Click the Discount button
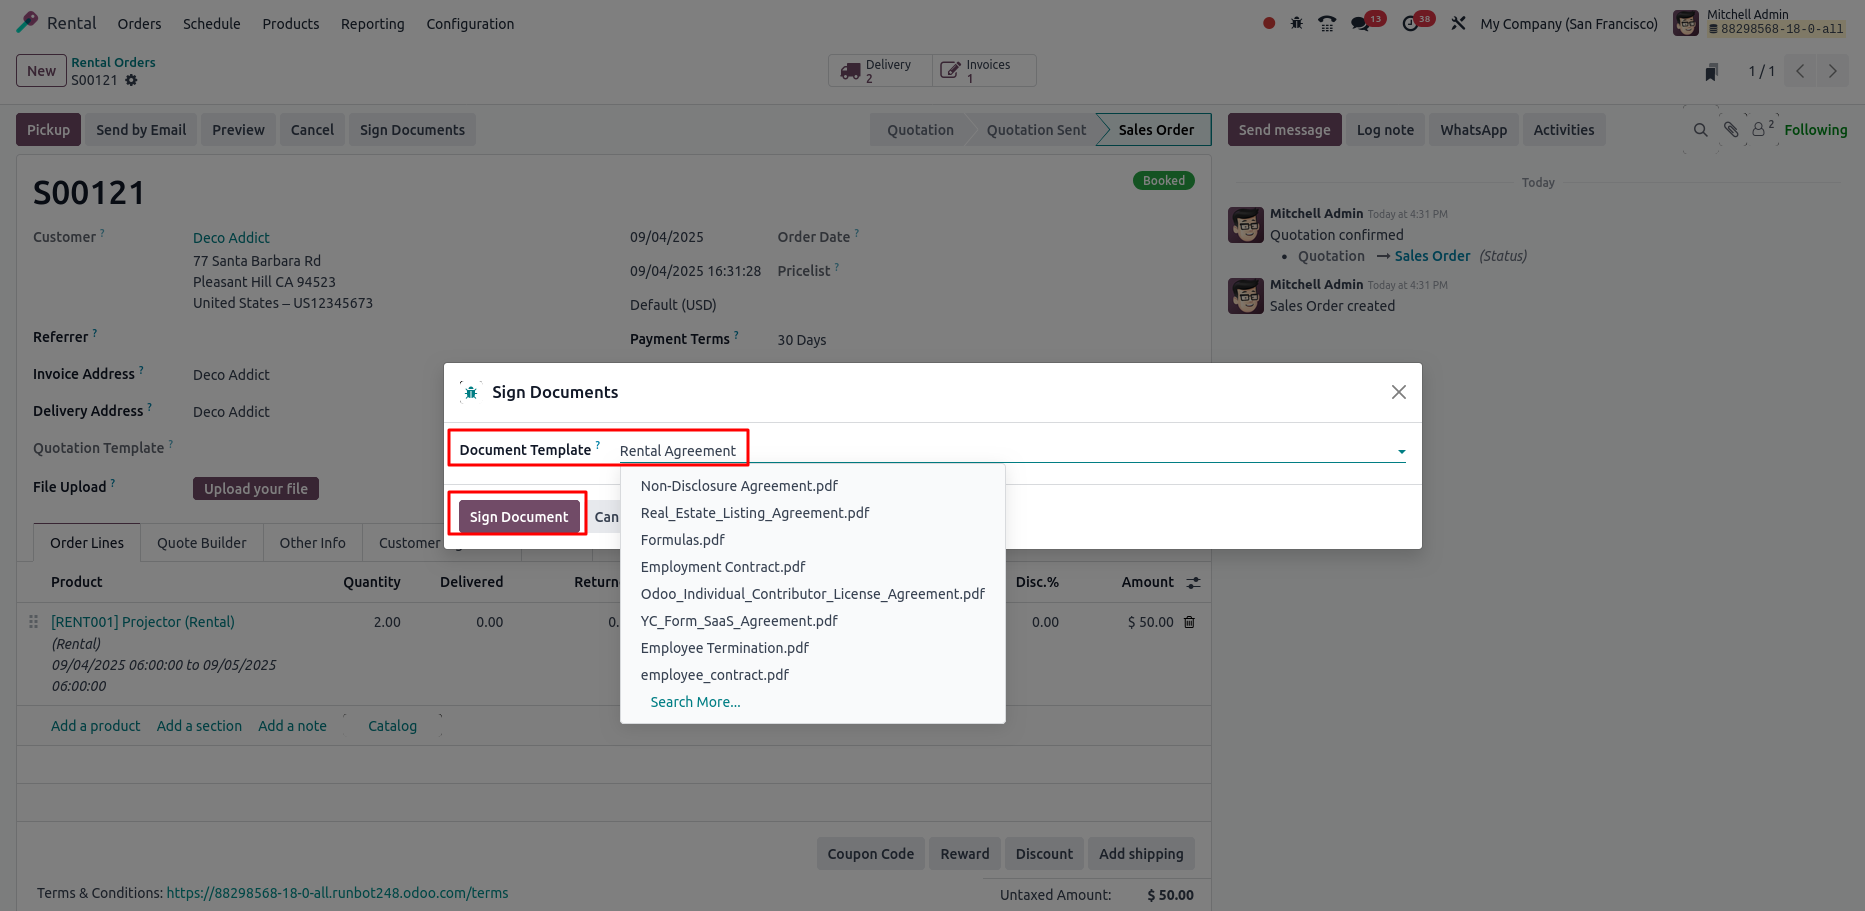 (1044, 854)
